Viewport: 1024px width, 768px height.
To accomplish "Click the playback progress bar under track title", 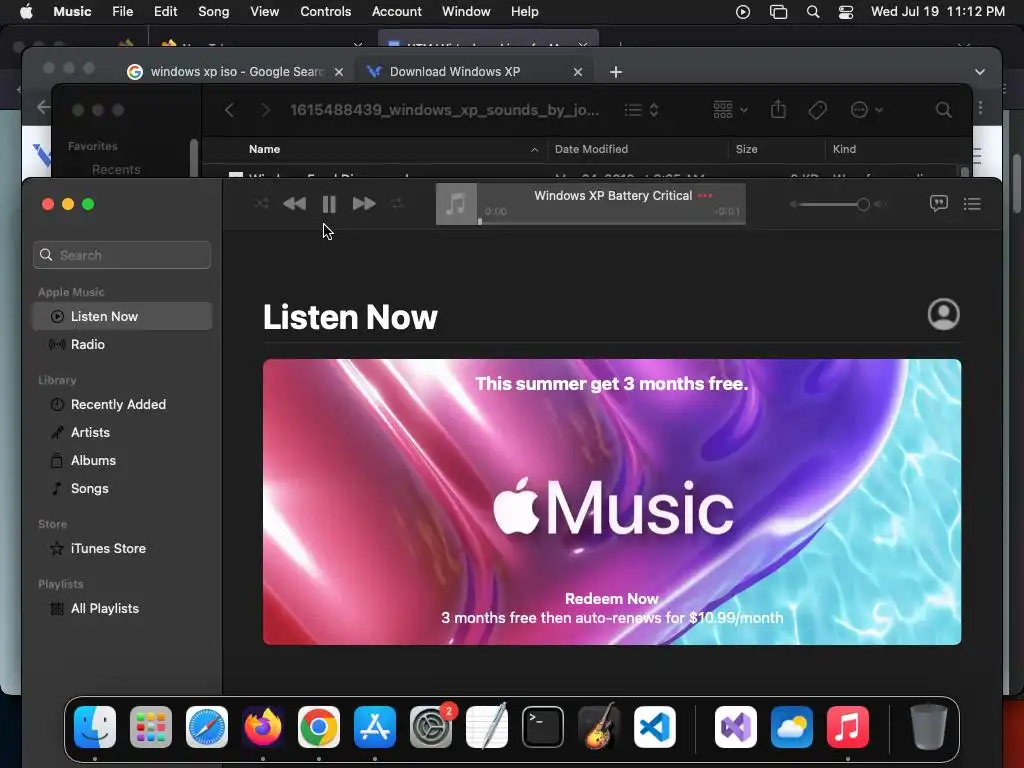I will tap(611, 223).
